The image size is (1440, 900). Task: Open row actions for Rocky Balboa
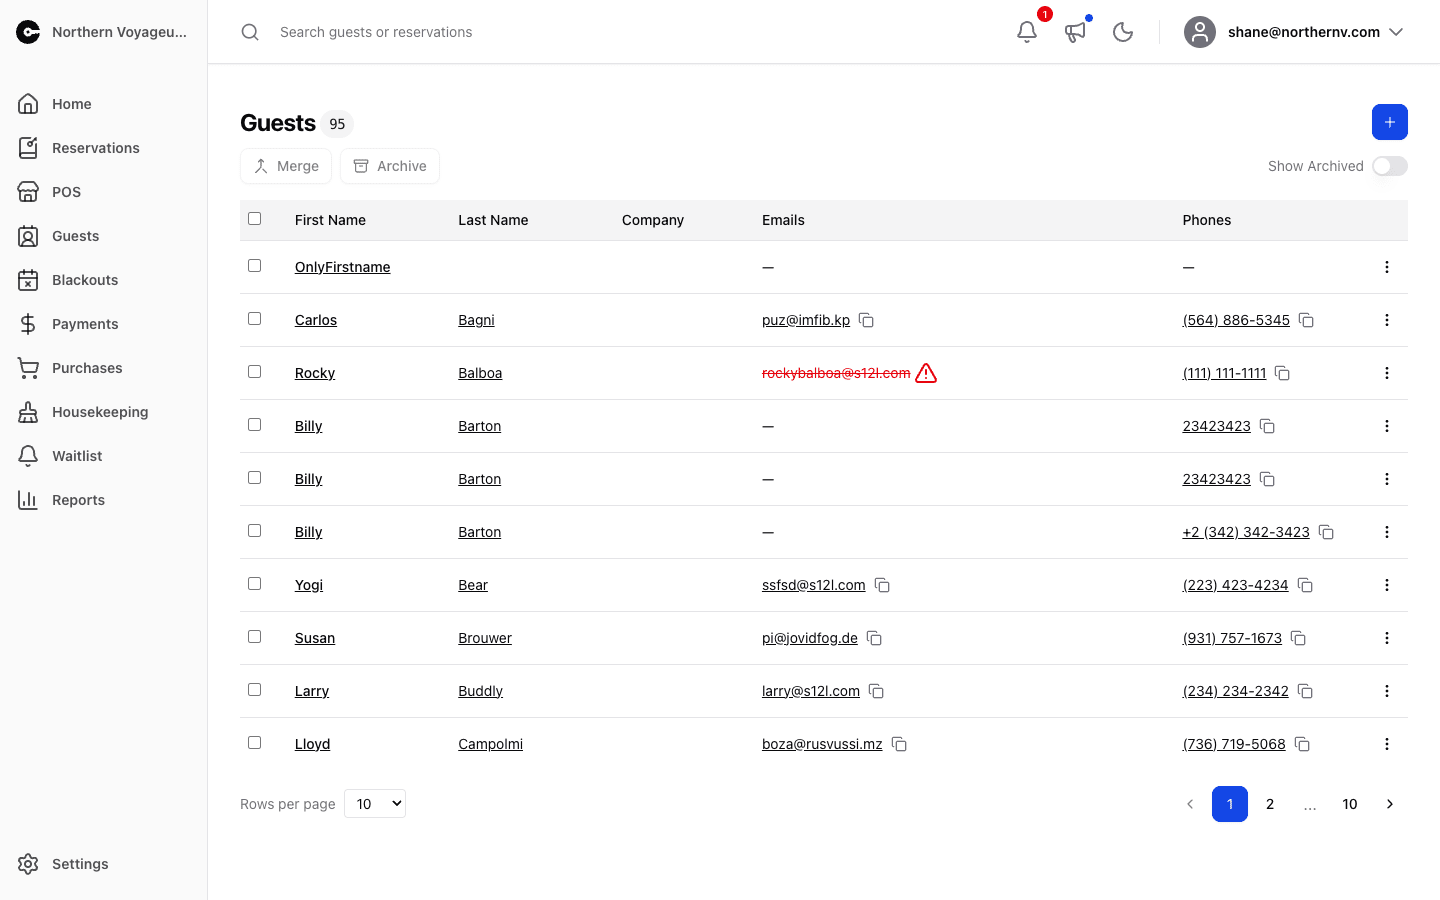(x=1386, y=373)
